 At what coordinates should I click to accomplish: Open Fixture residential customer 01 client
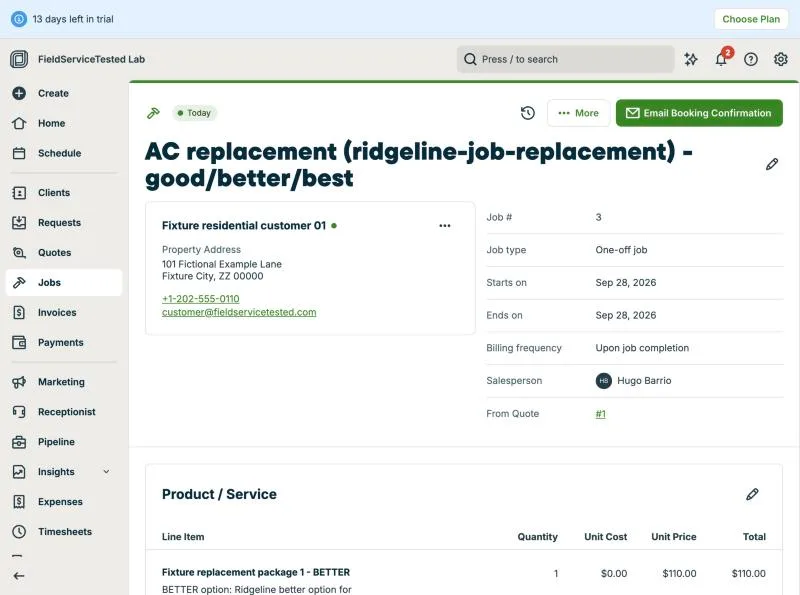[x=244, y=226]
